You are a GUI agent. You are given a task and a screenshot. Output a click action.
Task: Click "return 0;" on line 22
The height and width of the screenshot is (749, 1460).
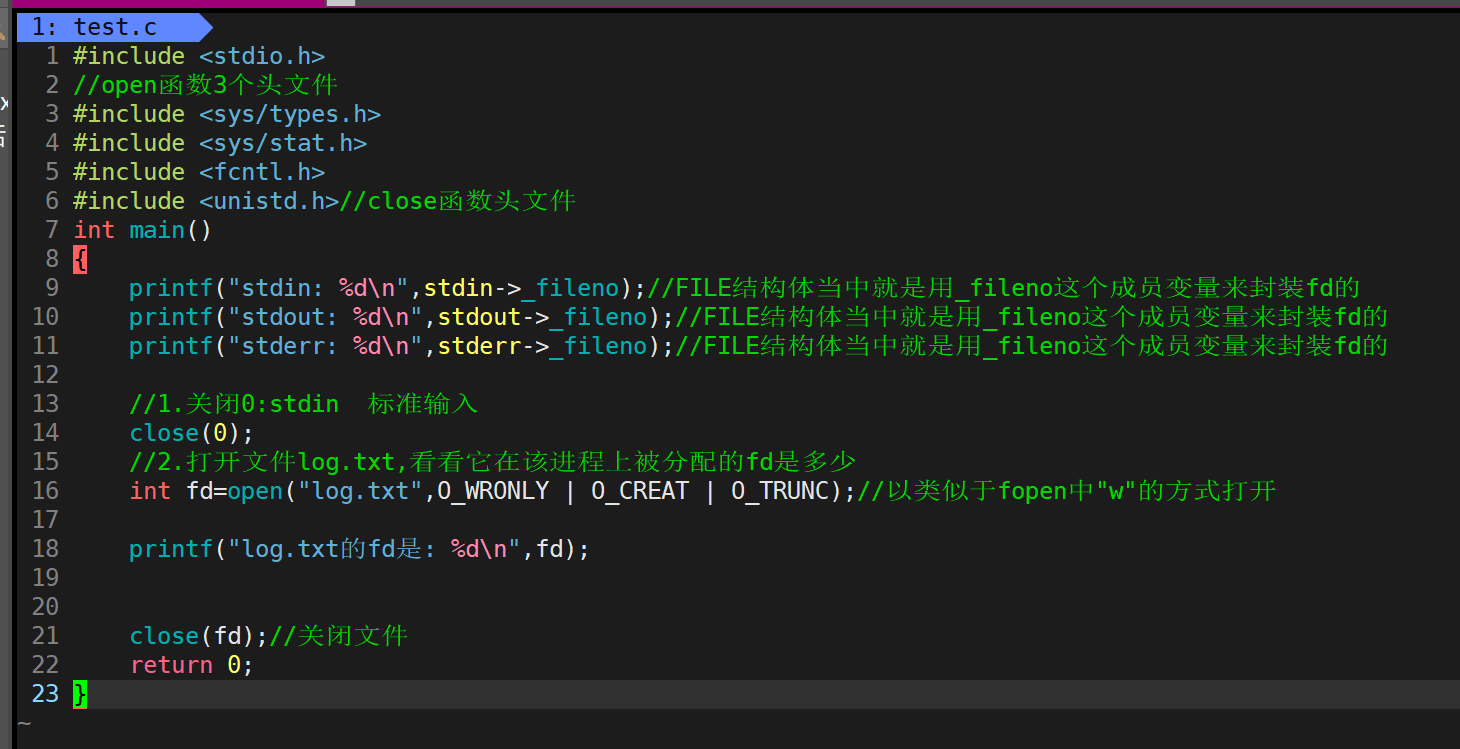coord(192,665)
